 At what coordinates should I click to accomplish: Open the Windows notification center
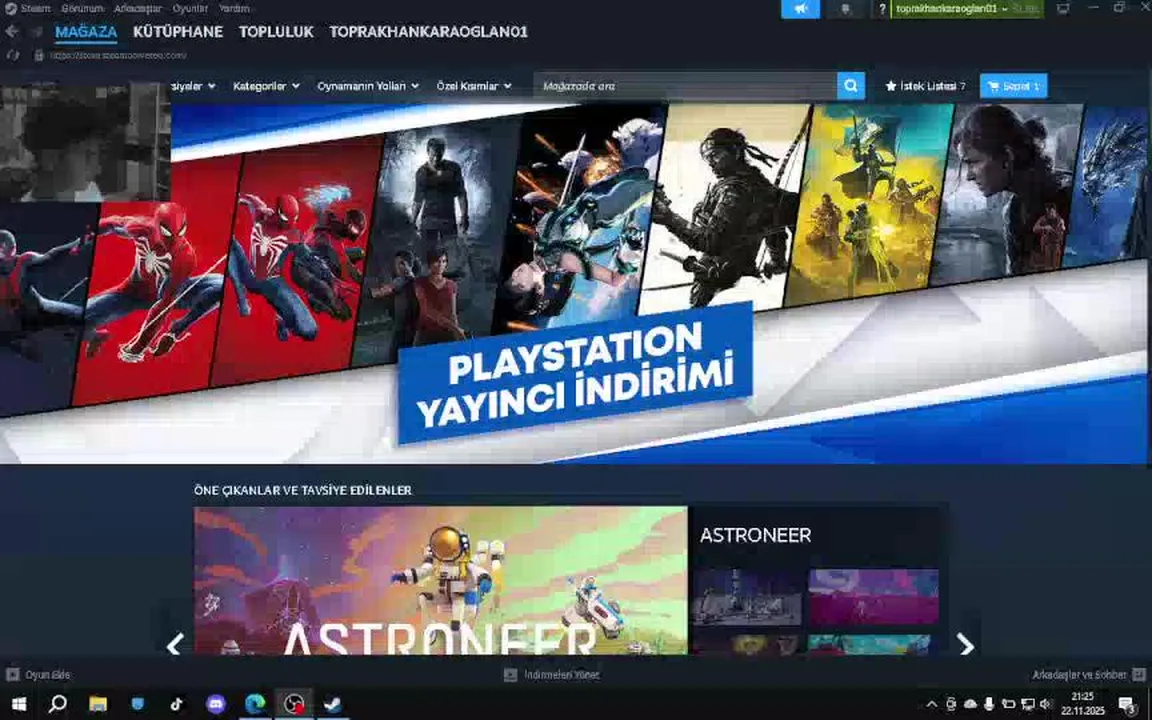[x=1128, y=705]
